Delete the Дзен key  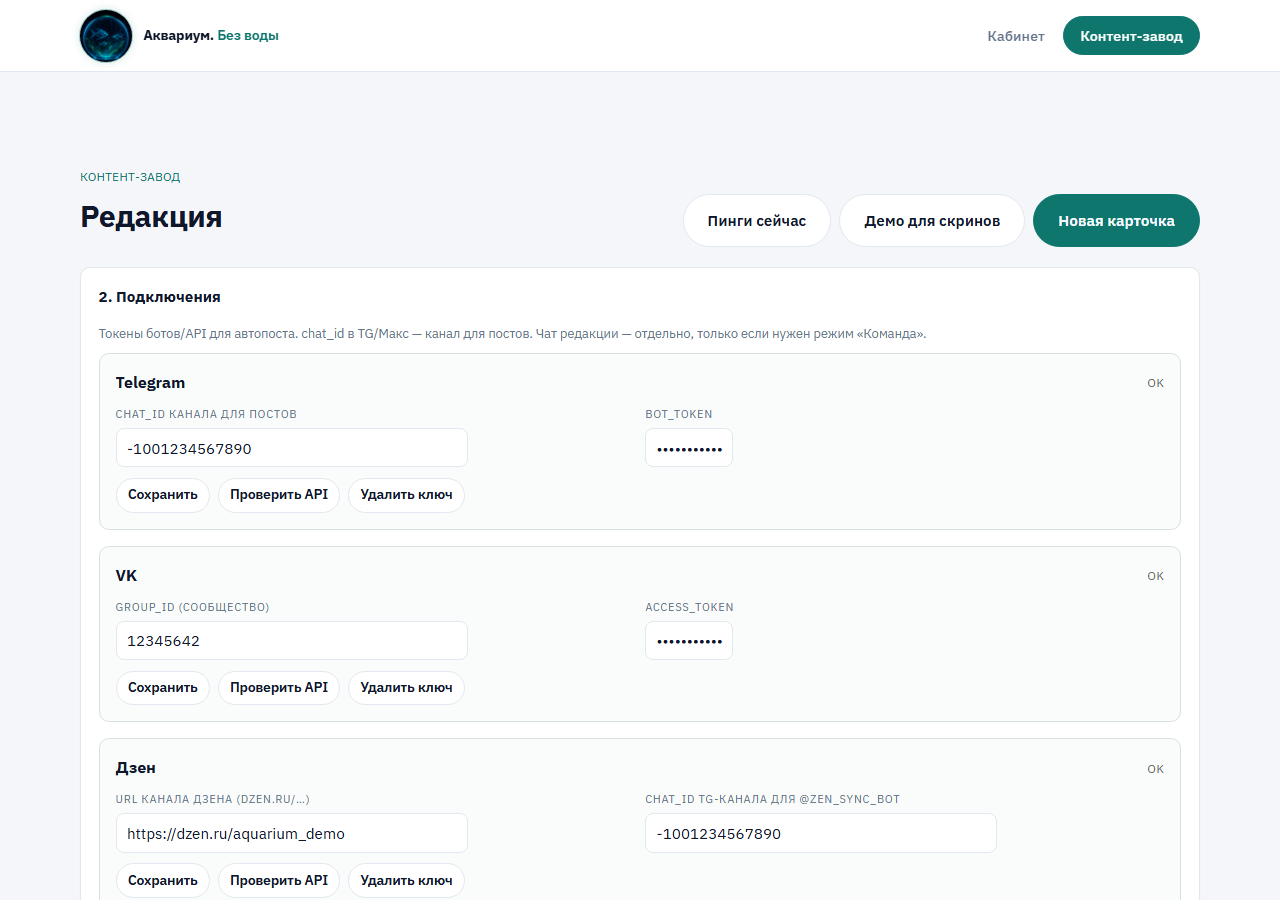406,880
